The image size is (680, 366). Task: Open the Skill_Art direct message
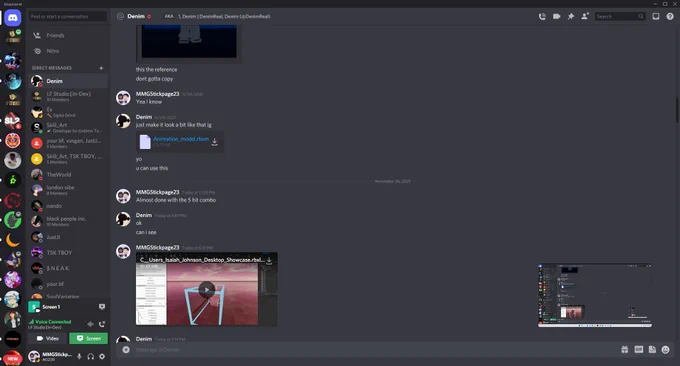tap(68, 127)
